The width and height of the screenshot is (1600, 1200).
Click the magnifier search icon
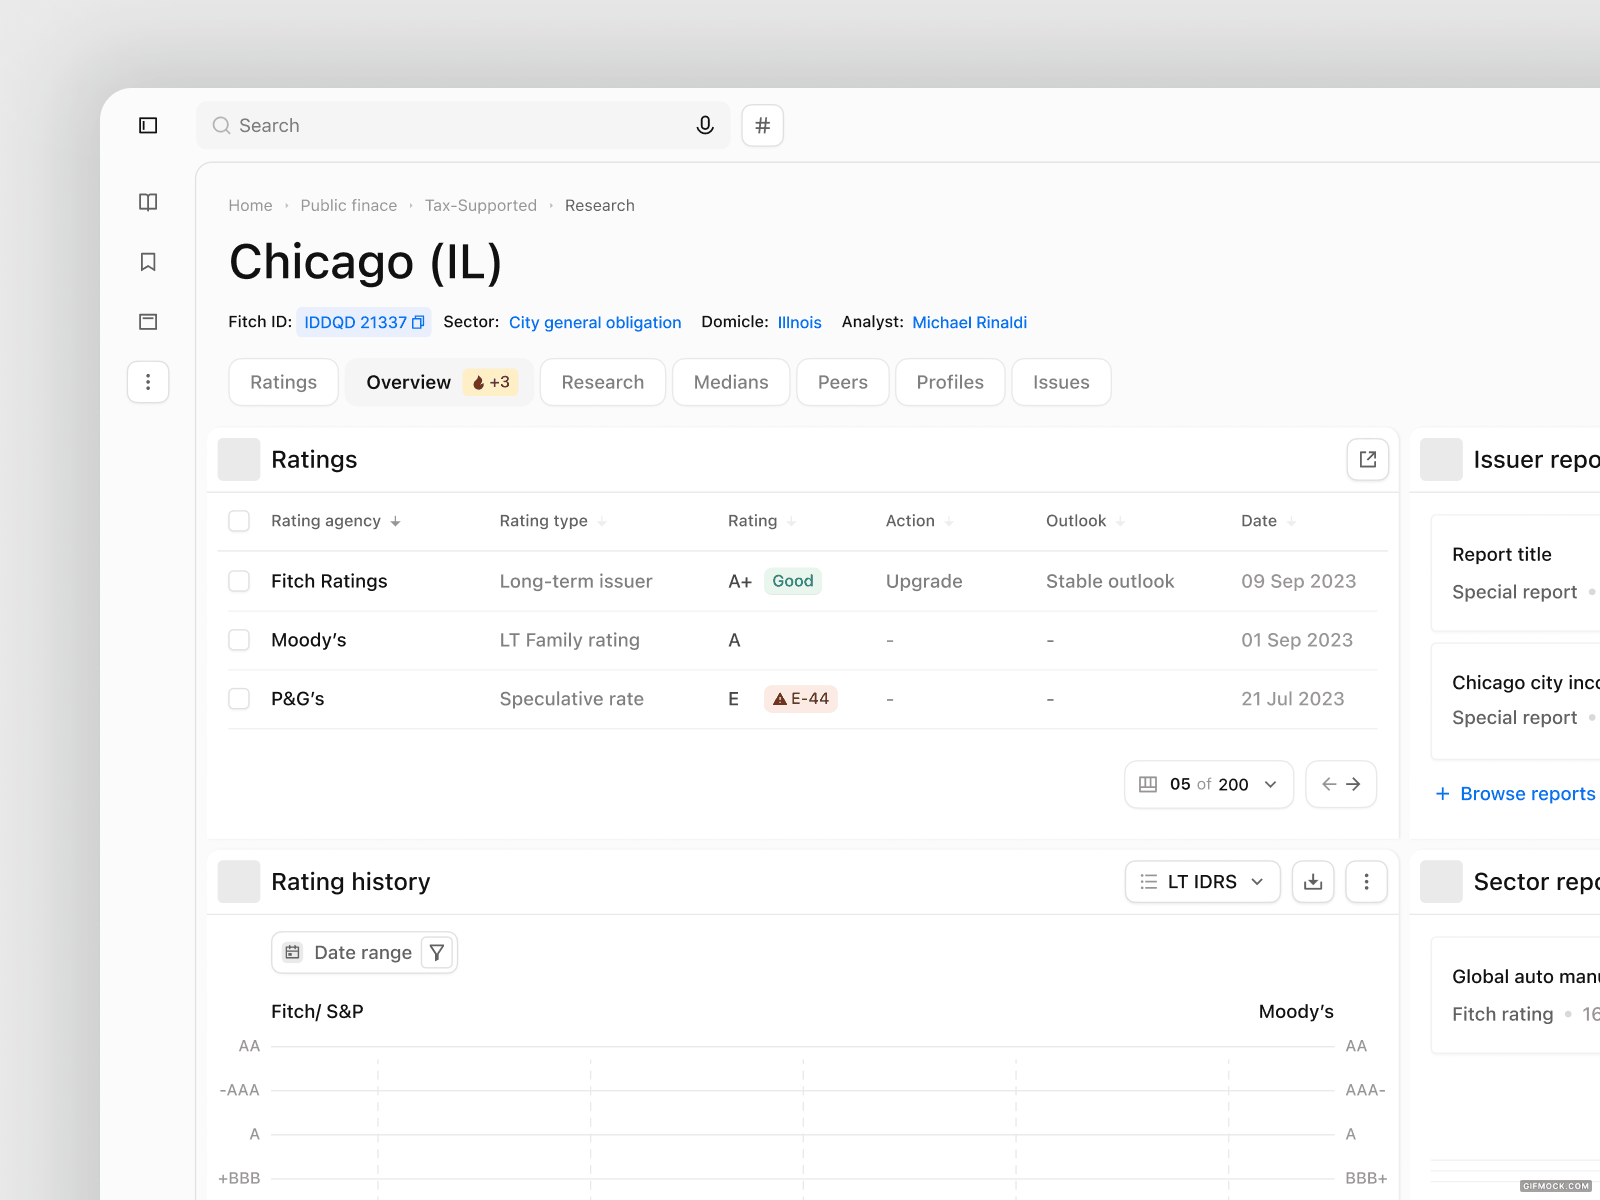[x=222, y=126]
